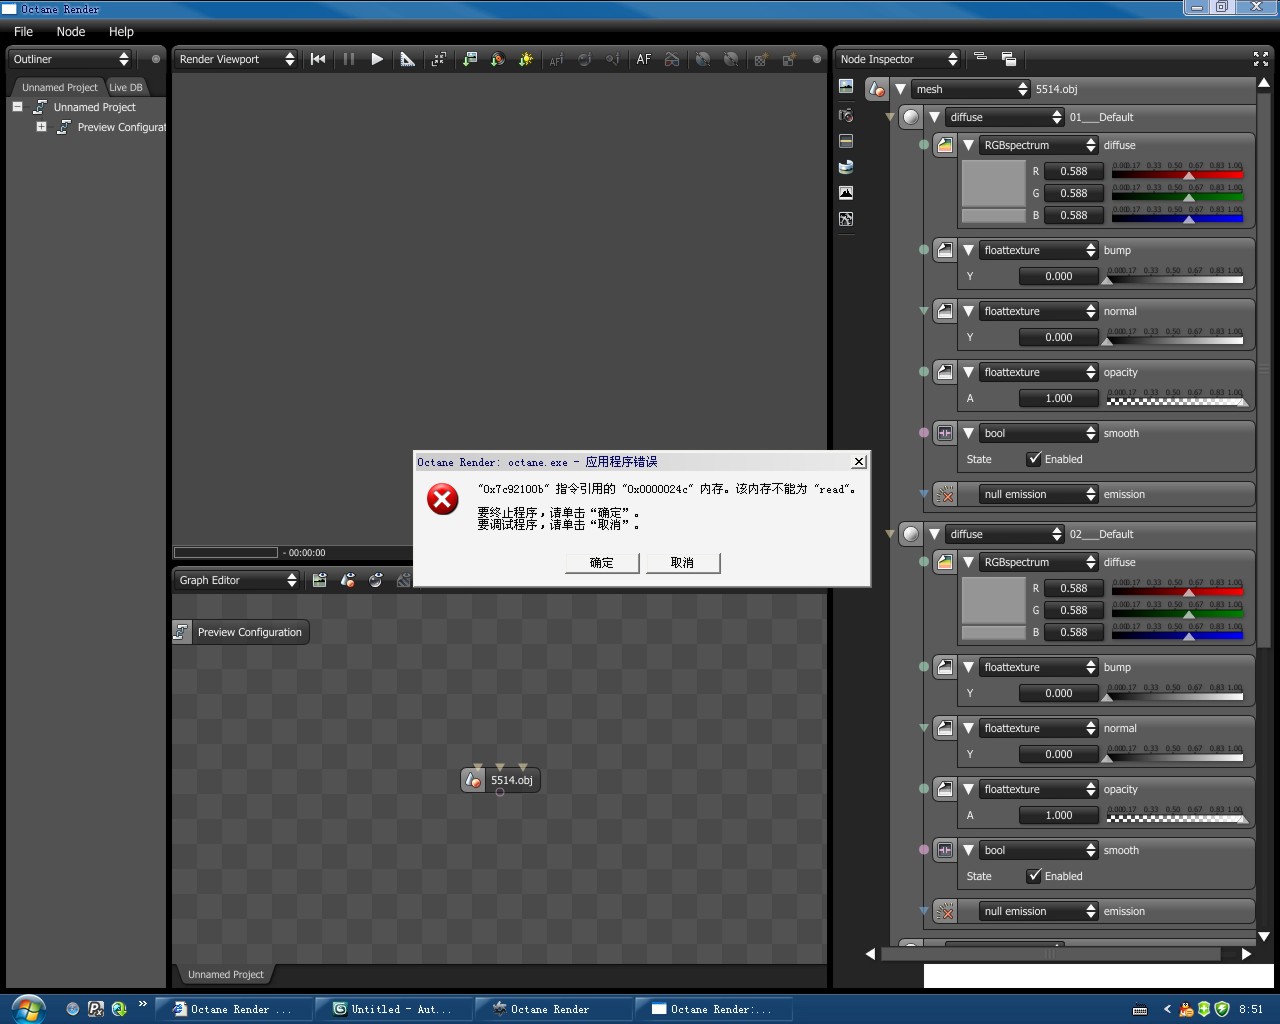Select the Preview Configuration node in graph
Image resolution: width=1280 pixels, height=1024 pixels.
240,632
